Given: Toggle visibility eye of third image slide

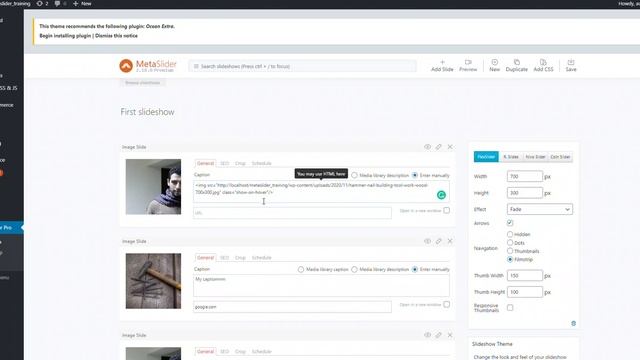Looking at the screenshot, I should pyautogui.click(x=427, y=335).
